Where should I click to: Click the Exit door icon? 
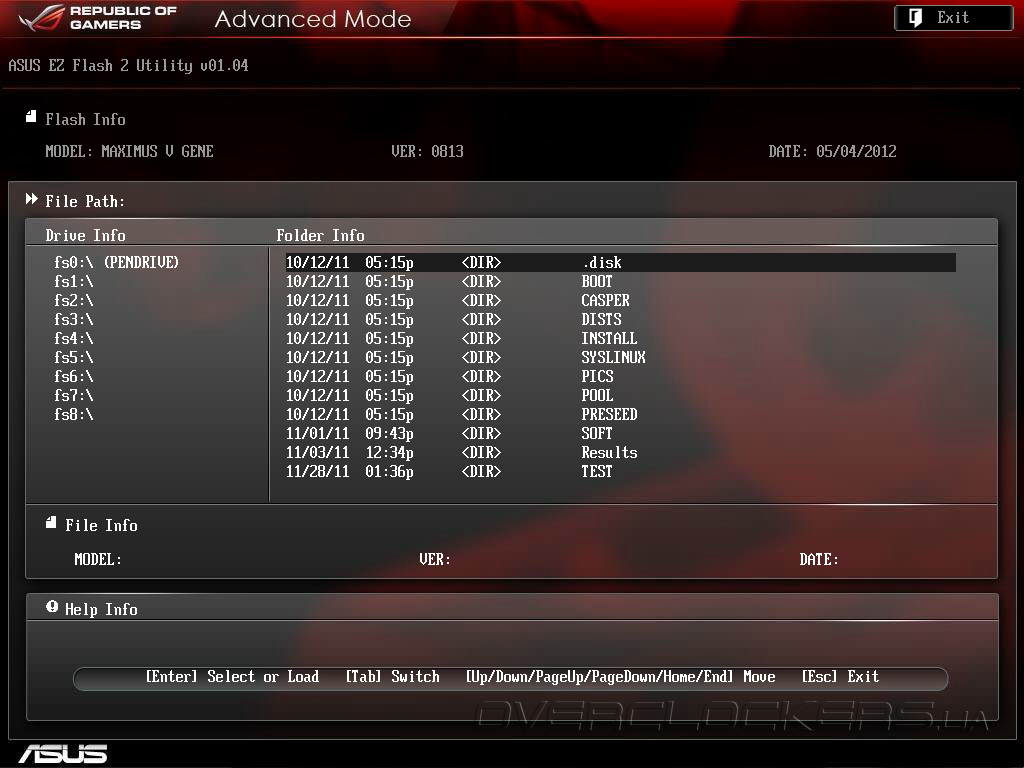tap(915, 18)
